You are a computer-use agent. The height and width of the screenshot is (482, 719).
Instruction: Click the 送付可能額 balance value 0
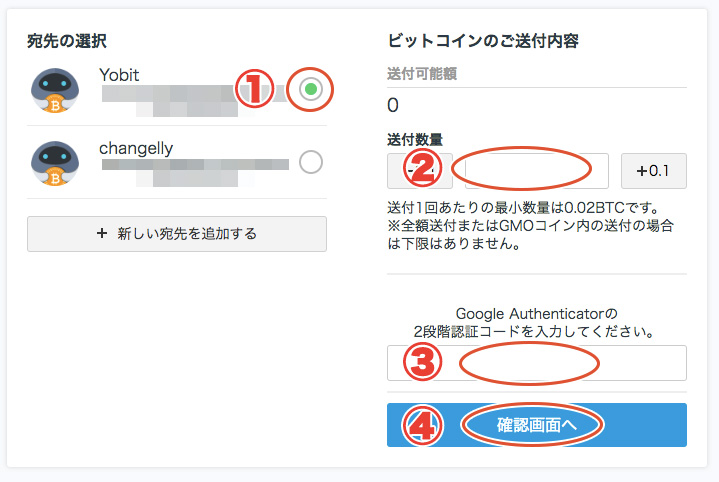tap(393, 105)
